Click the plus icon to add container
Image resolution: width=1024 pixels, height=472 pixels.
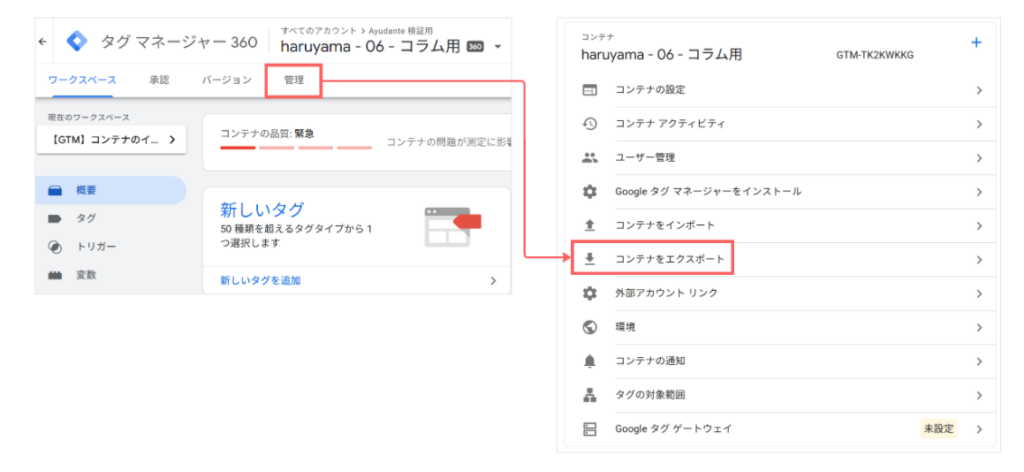[976, 42]
